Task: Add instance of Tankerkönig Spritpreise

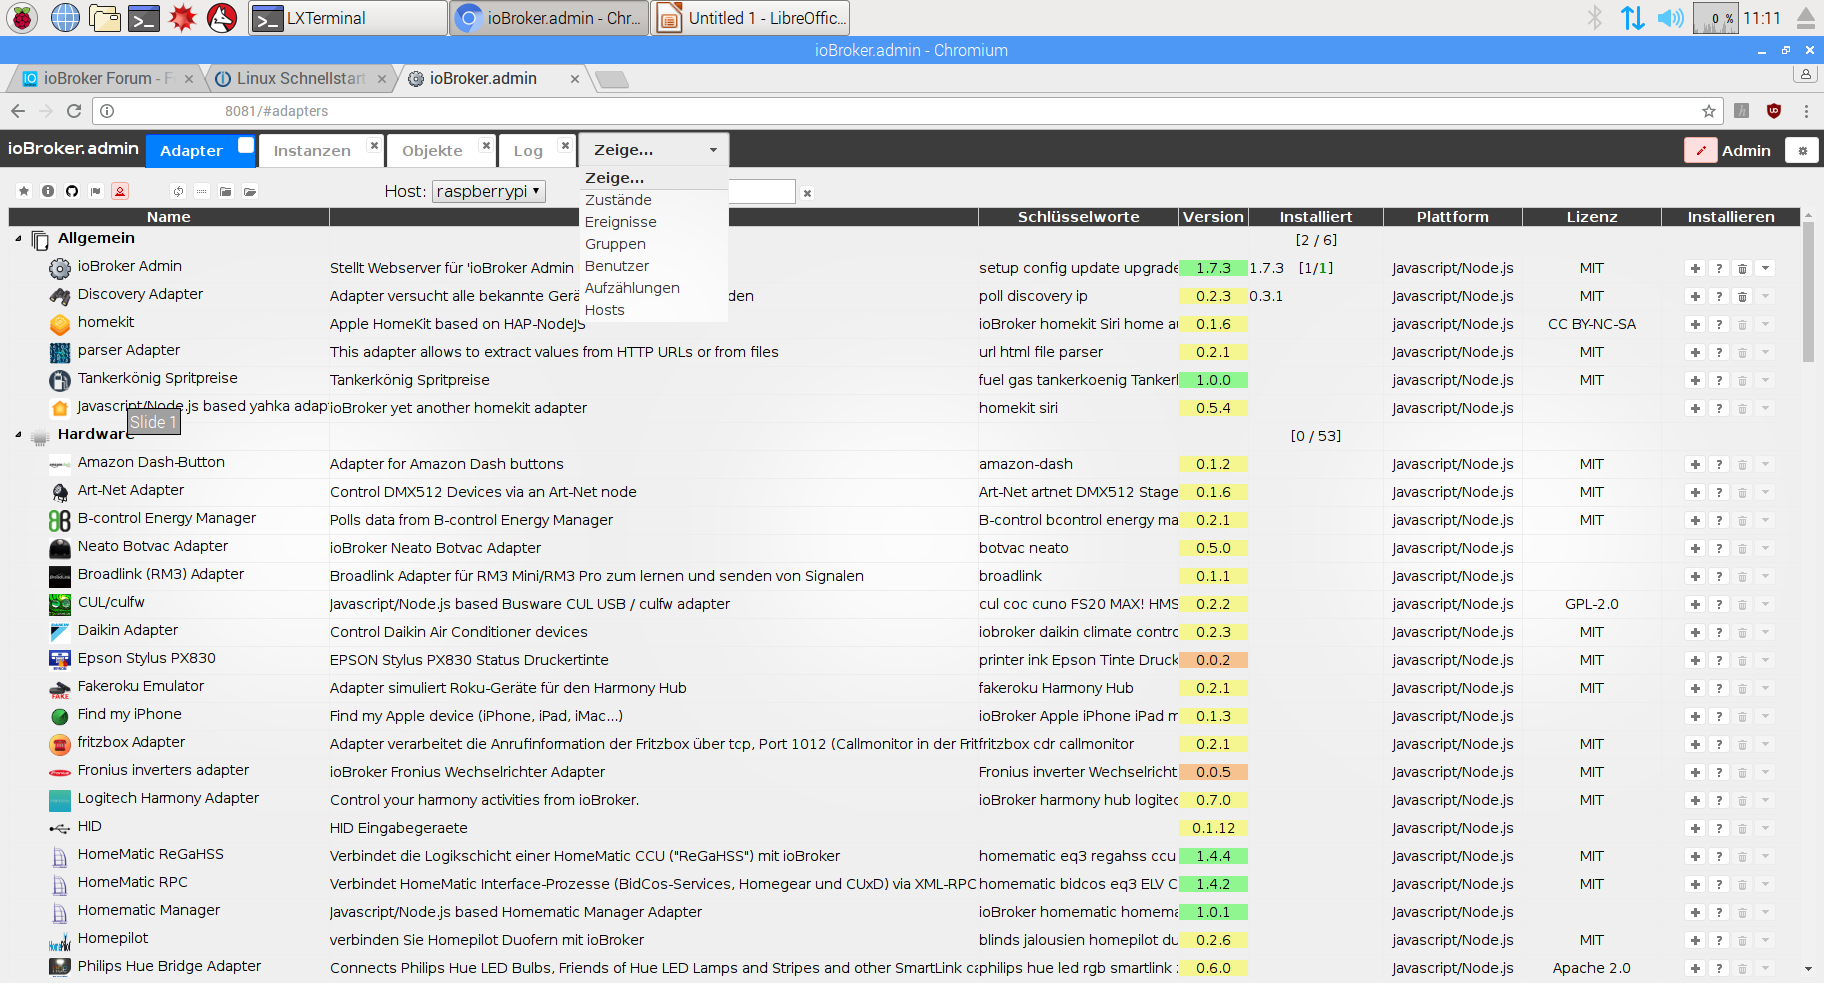Action: (1695, 380)
